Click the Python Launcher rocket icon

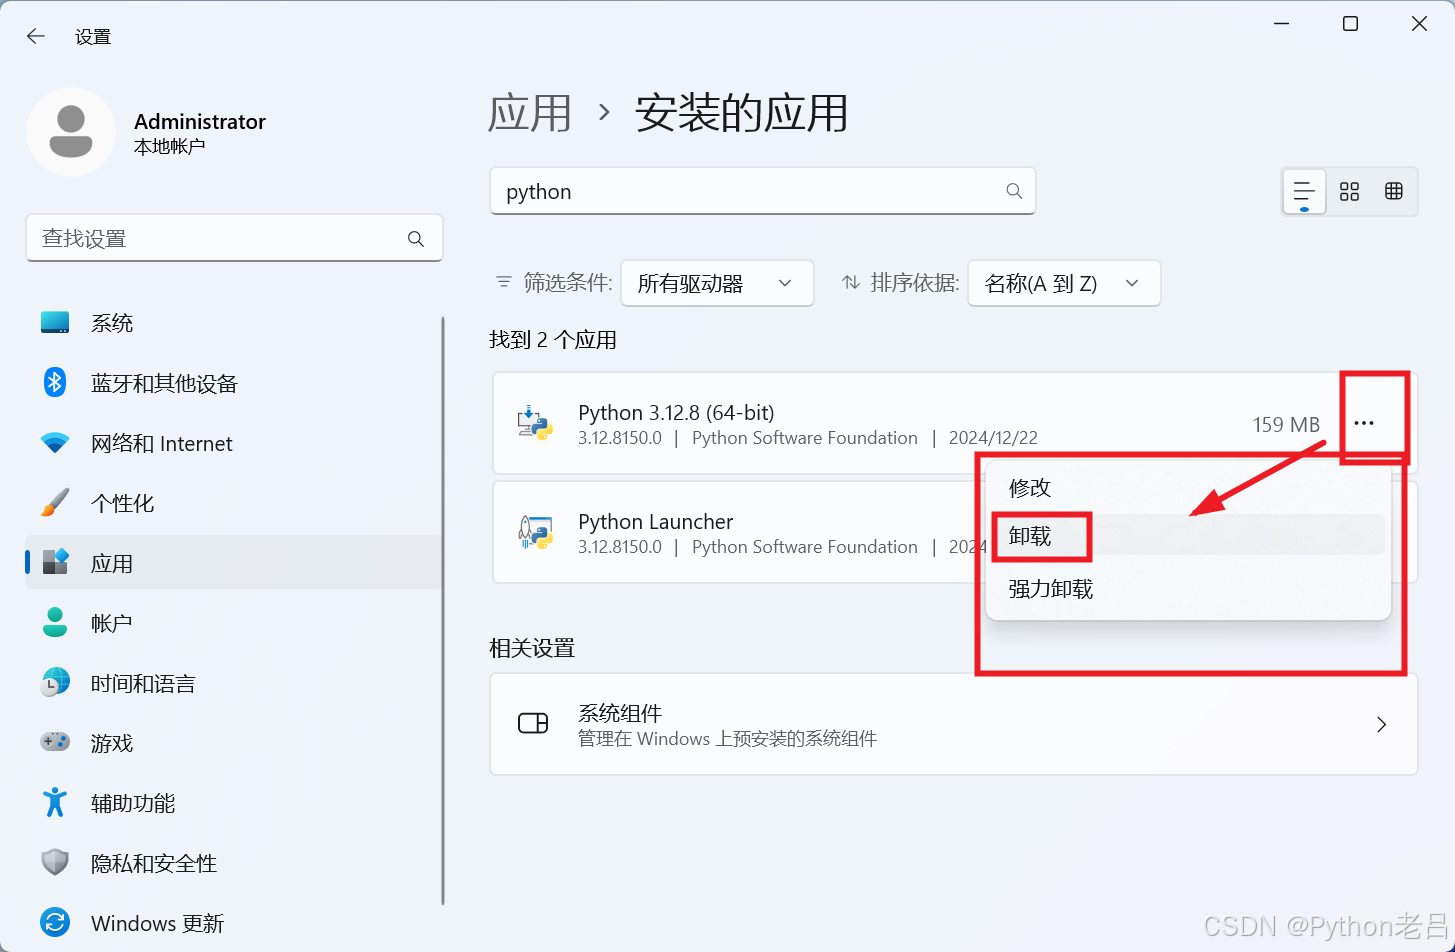pyautogui.click(x=535, y=532)
